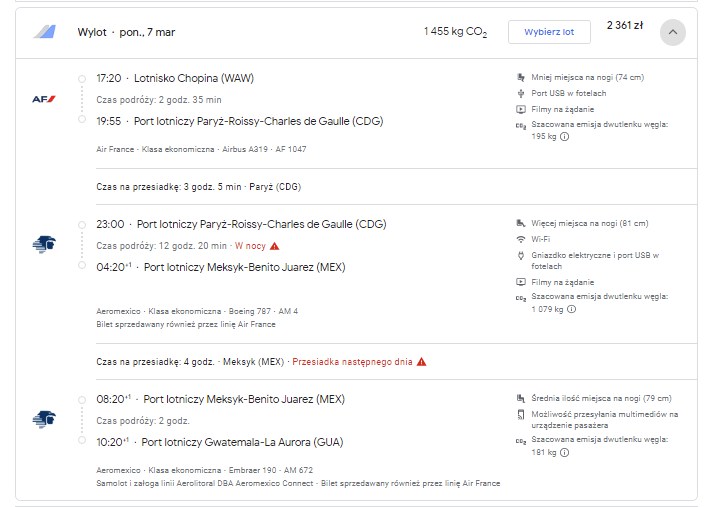This screenshot has width=706, height=507.
Task: Click the Port USB w fotelach icon
Action: (x=520, y=93)
